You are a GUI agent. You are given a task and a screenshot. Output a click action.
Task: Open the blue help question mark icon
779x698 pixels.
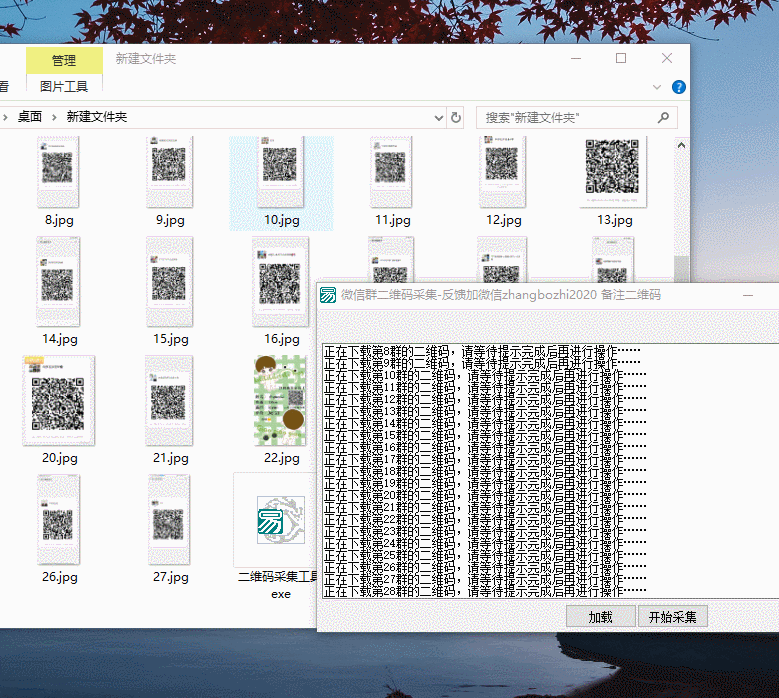click(x=679, y=87)
